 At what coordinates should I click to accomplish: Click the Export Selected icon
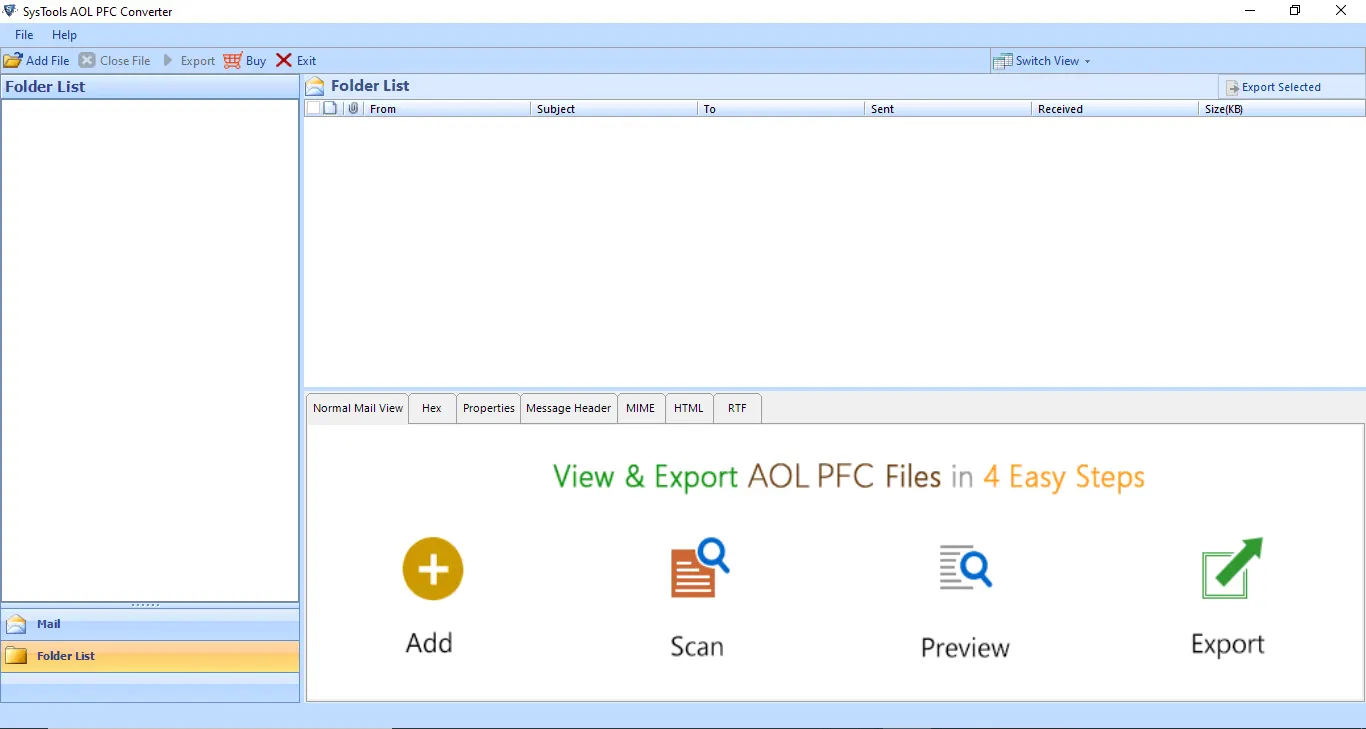pyautogui.click(x=1232, y=88)
